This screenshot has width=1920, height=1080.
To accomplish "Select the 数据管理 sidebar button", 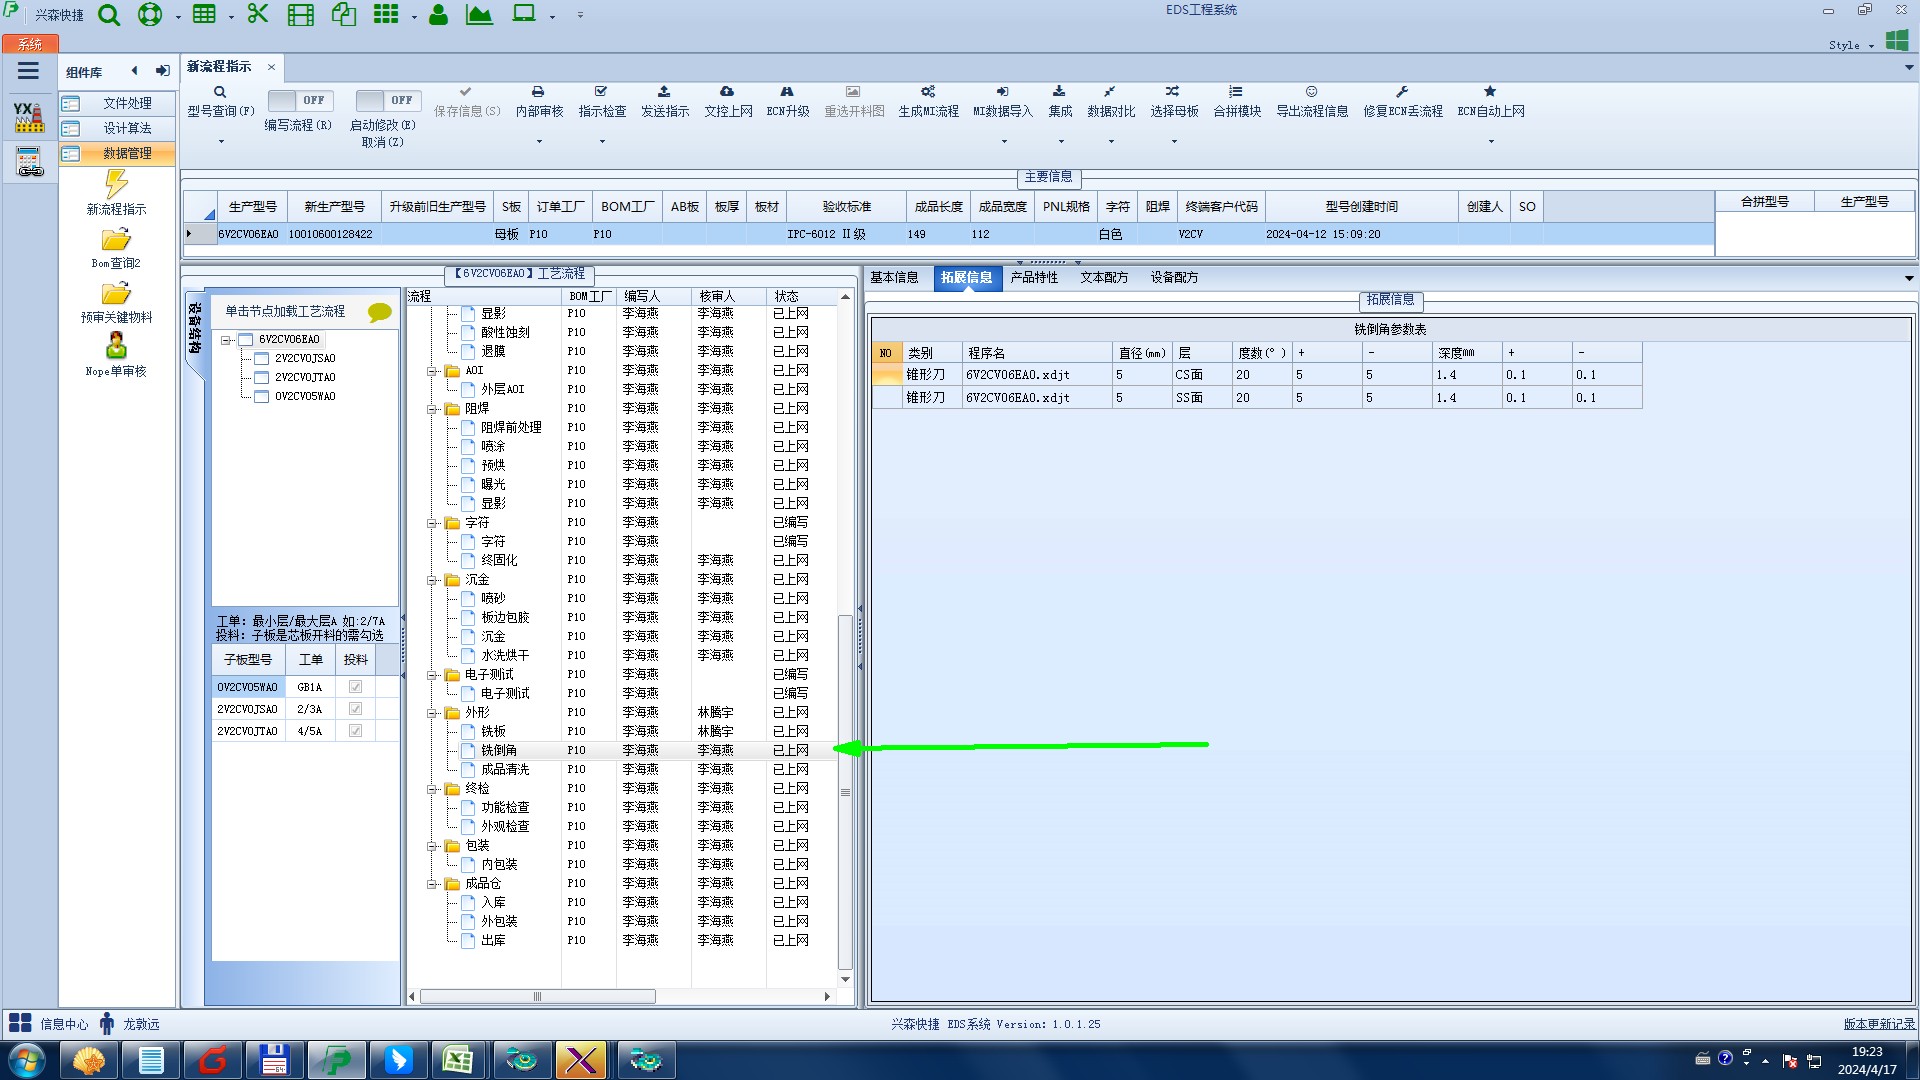I will [x=117, y=153].
